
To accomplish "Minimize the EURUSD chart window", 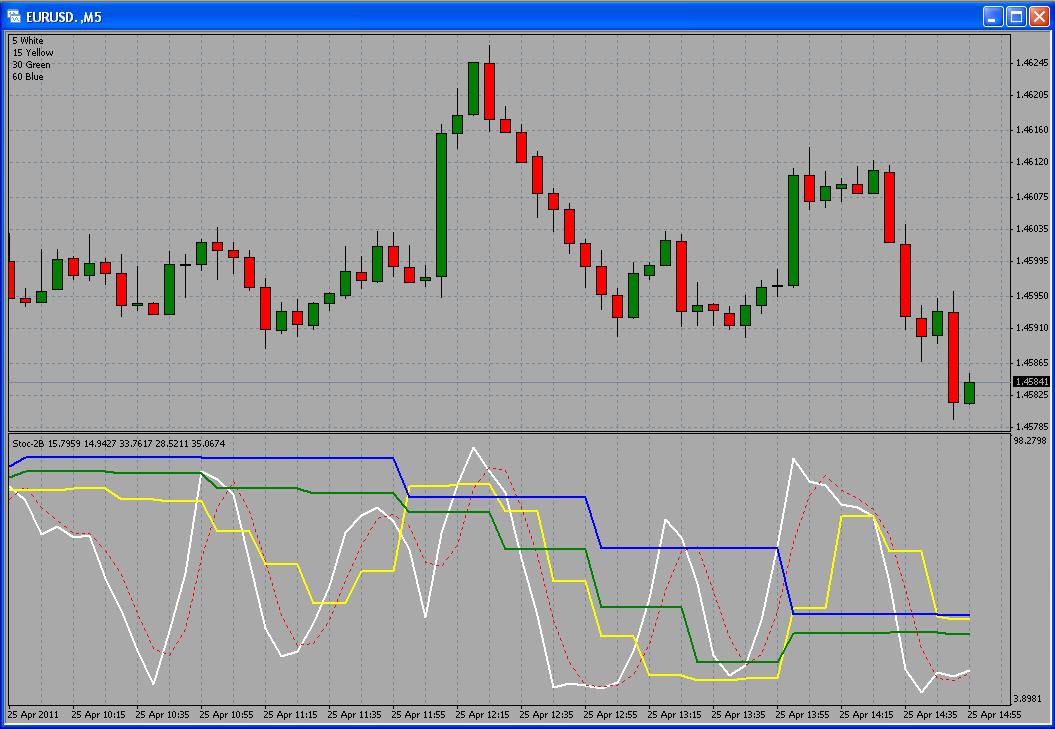I will coord(992,16).
